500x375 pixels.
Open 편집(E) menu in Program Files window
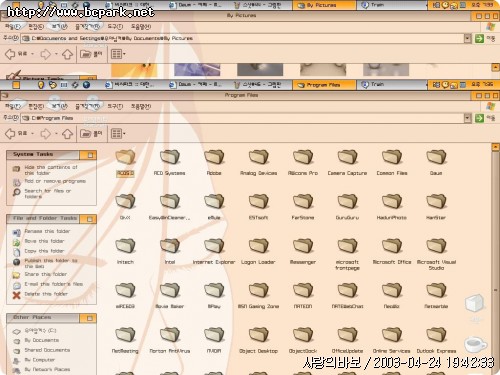click(36, 106)
